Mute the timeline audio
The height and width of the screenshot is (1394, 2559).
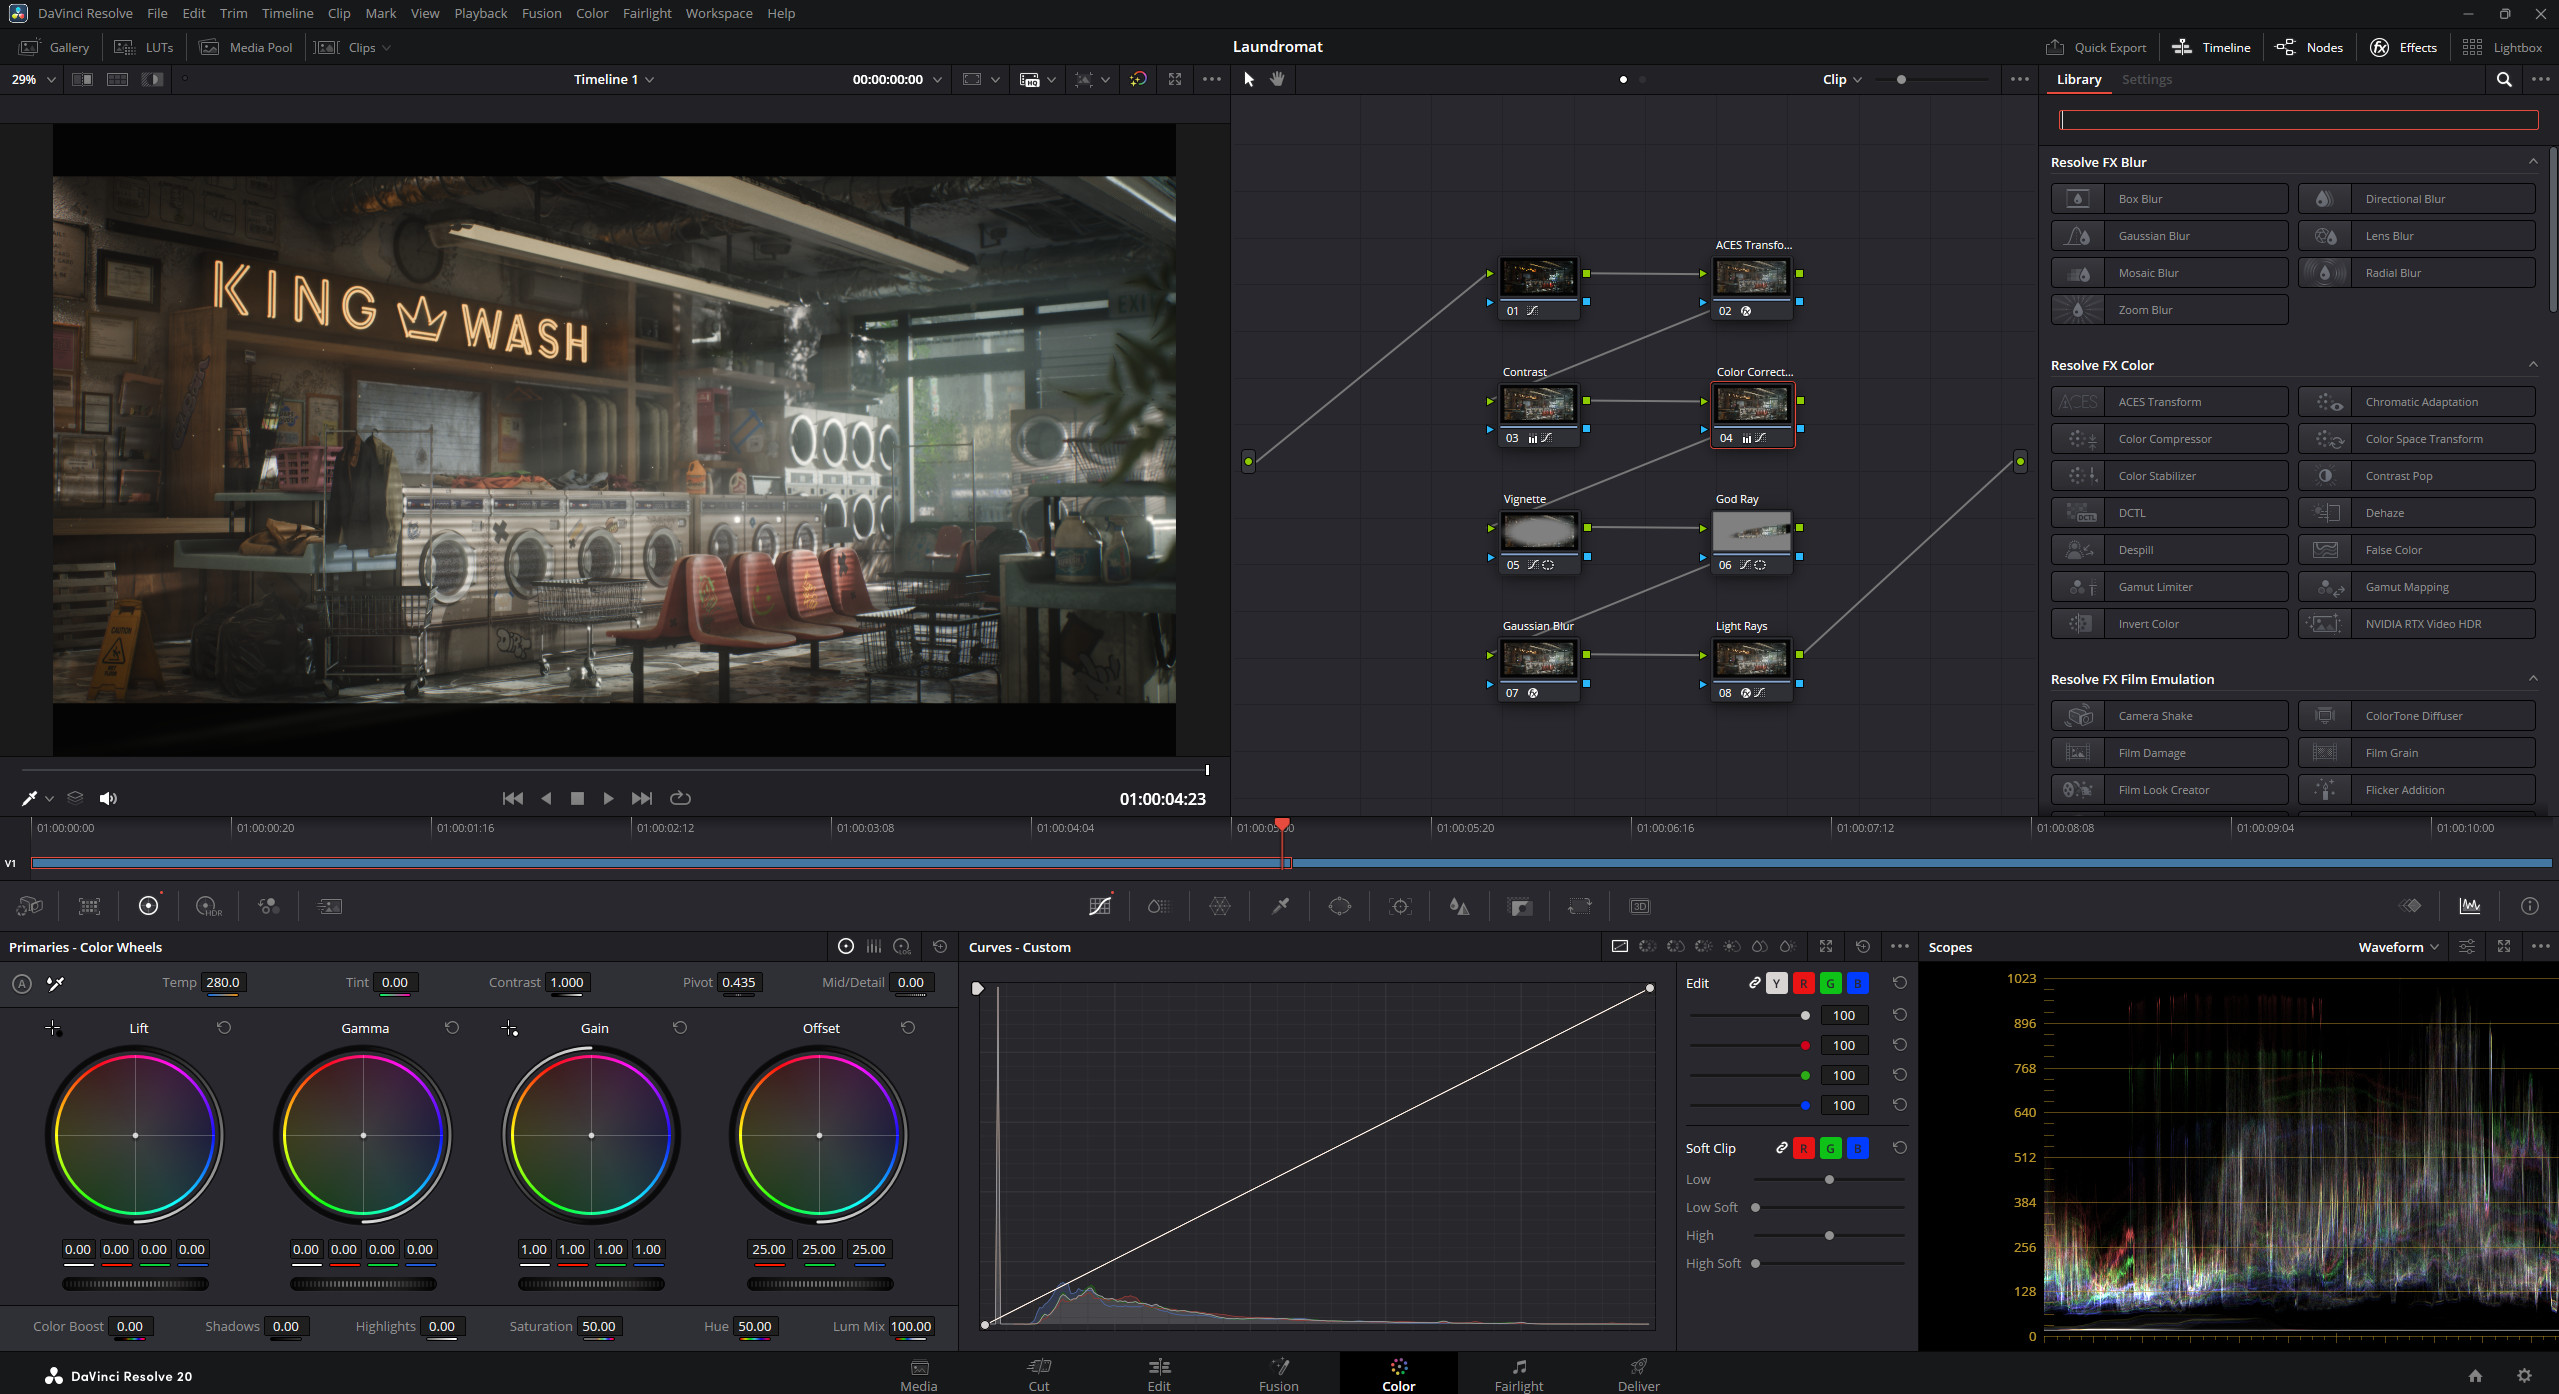coord(108,798)
